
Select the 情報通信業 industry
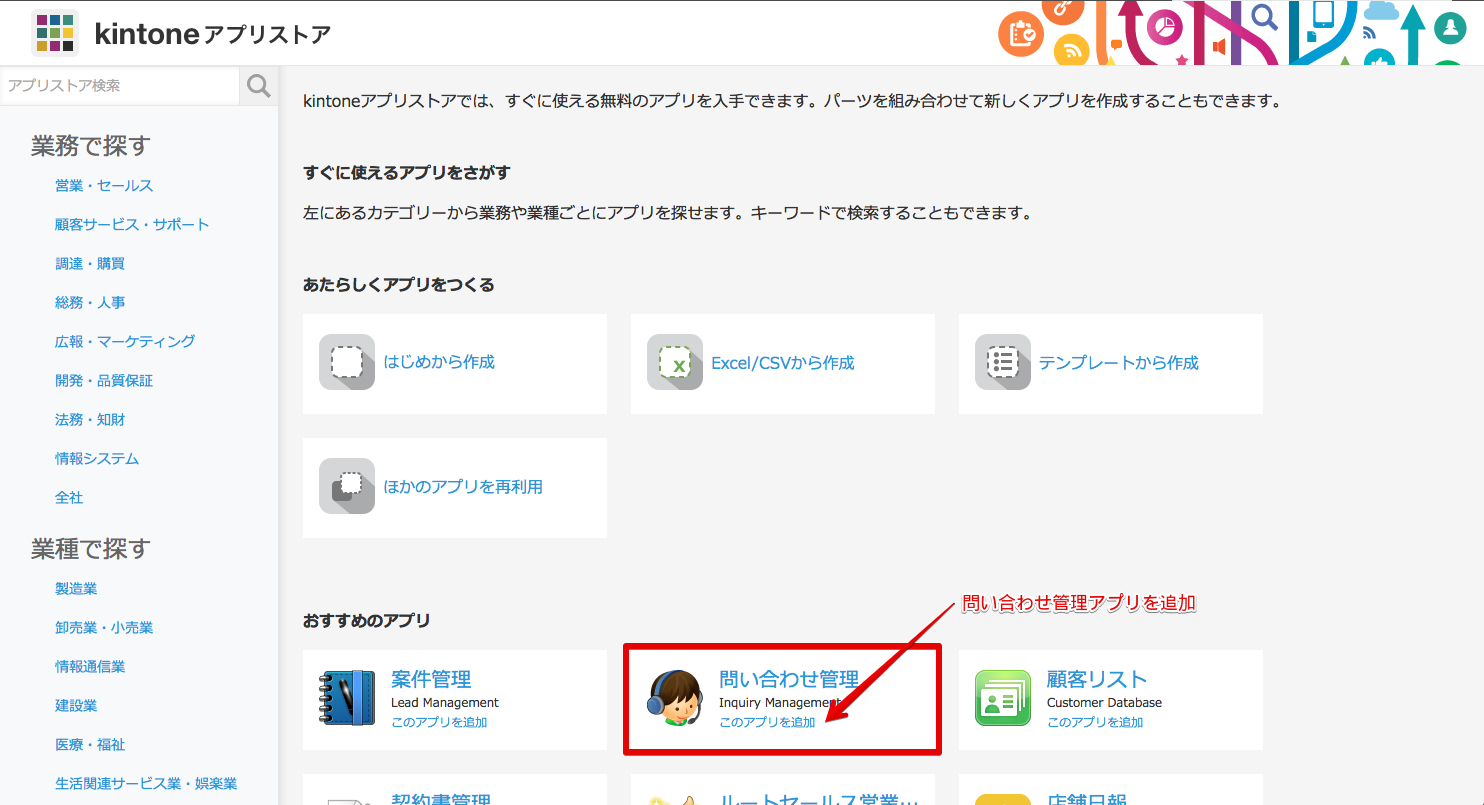coord(90,667)
